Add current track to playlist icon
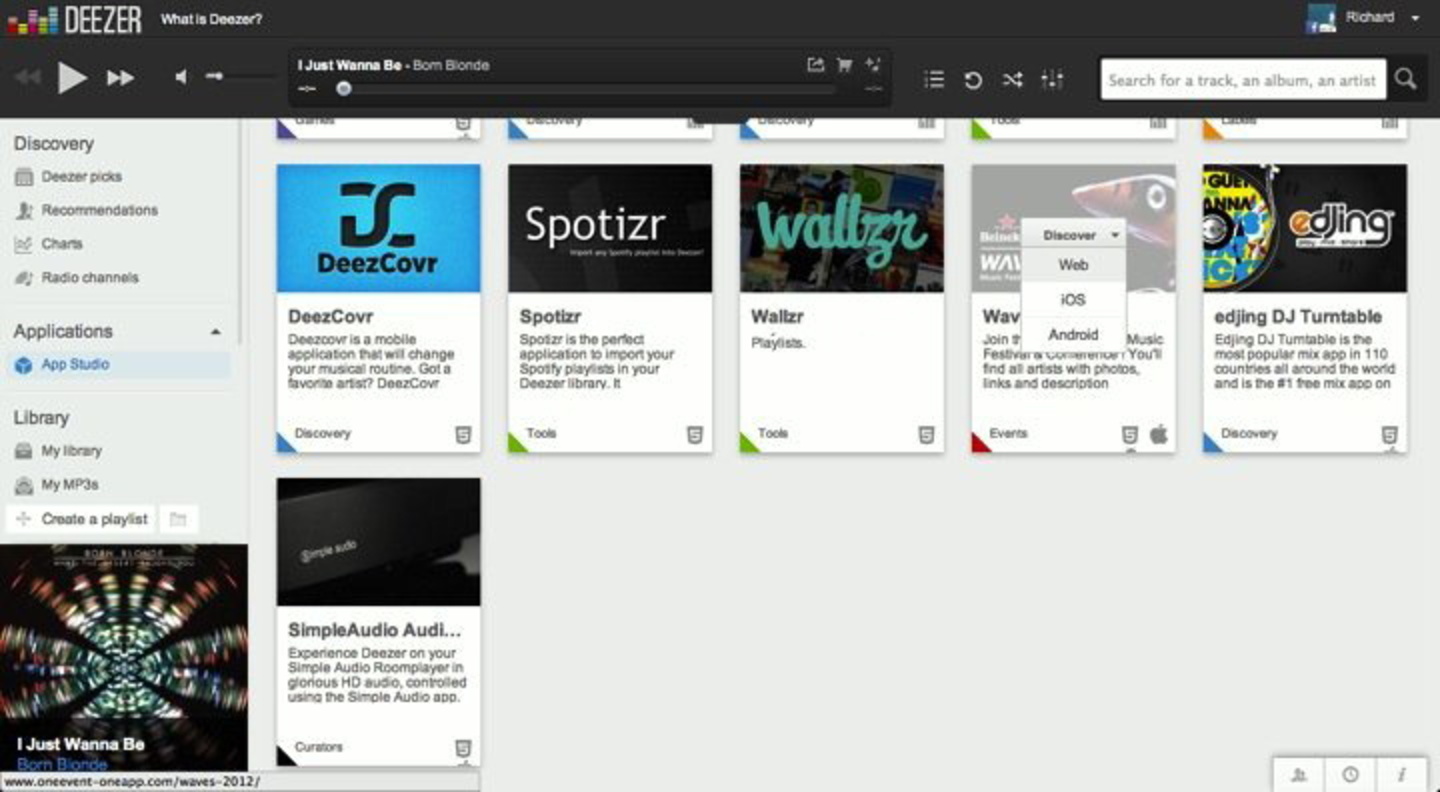 873,65
